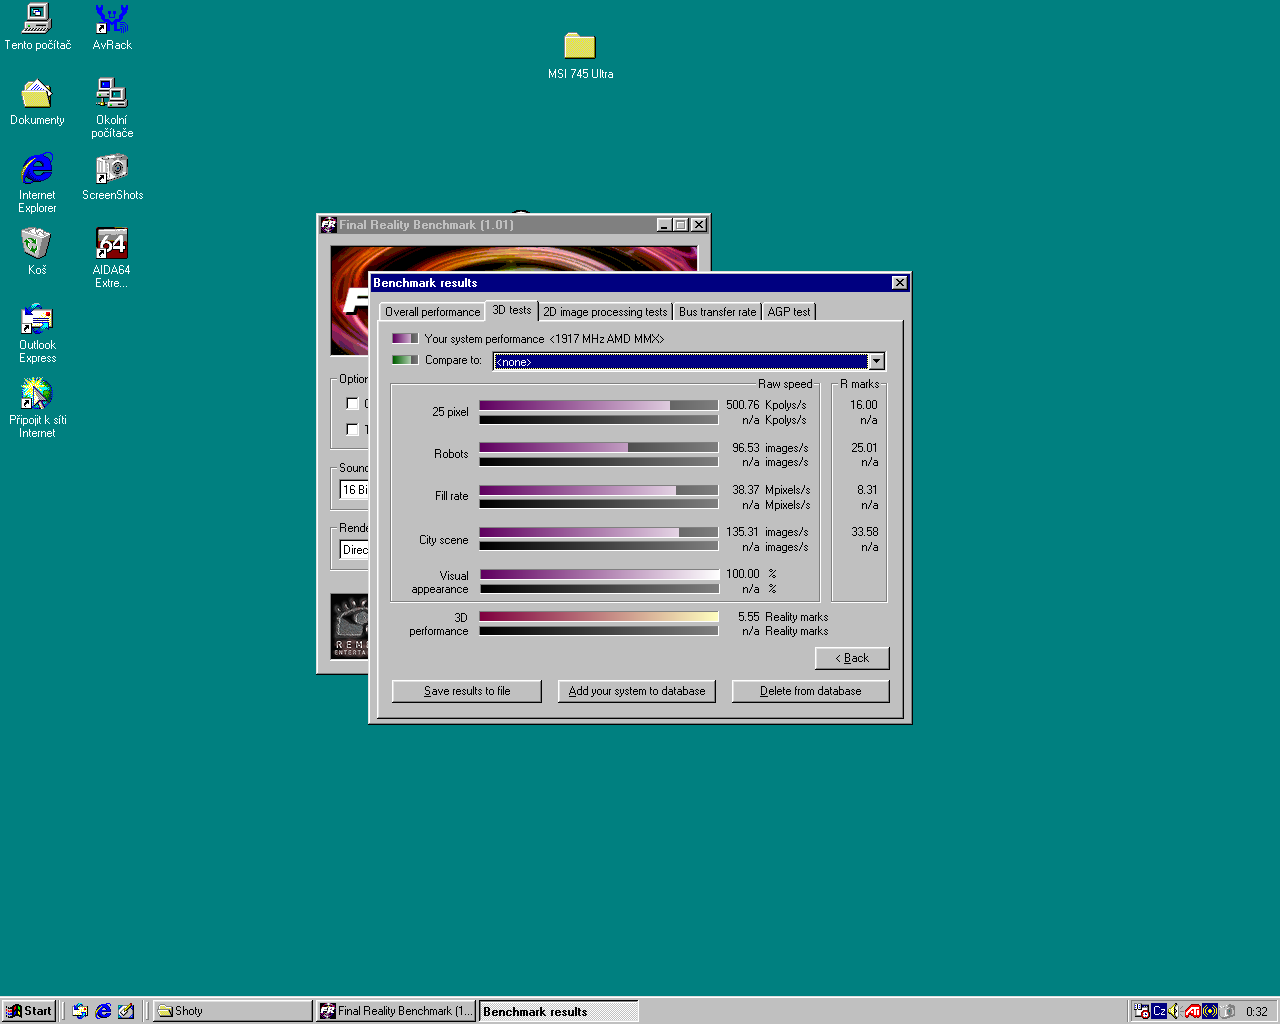Switch to Shoty taskbar window
The image size is (1280, 1024).
(x=232, y=1011)
